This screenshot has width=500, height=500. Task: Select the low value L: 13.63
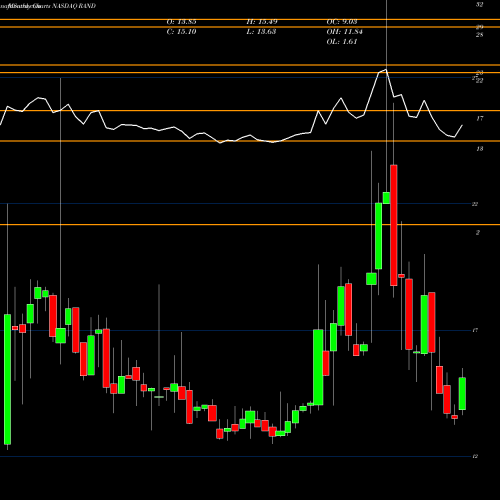261,32
